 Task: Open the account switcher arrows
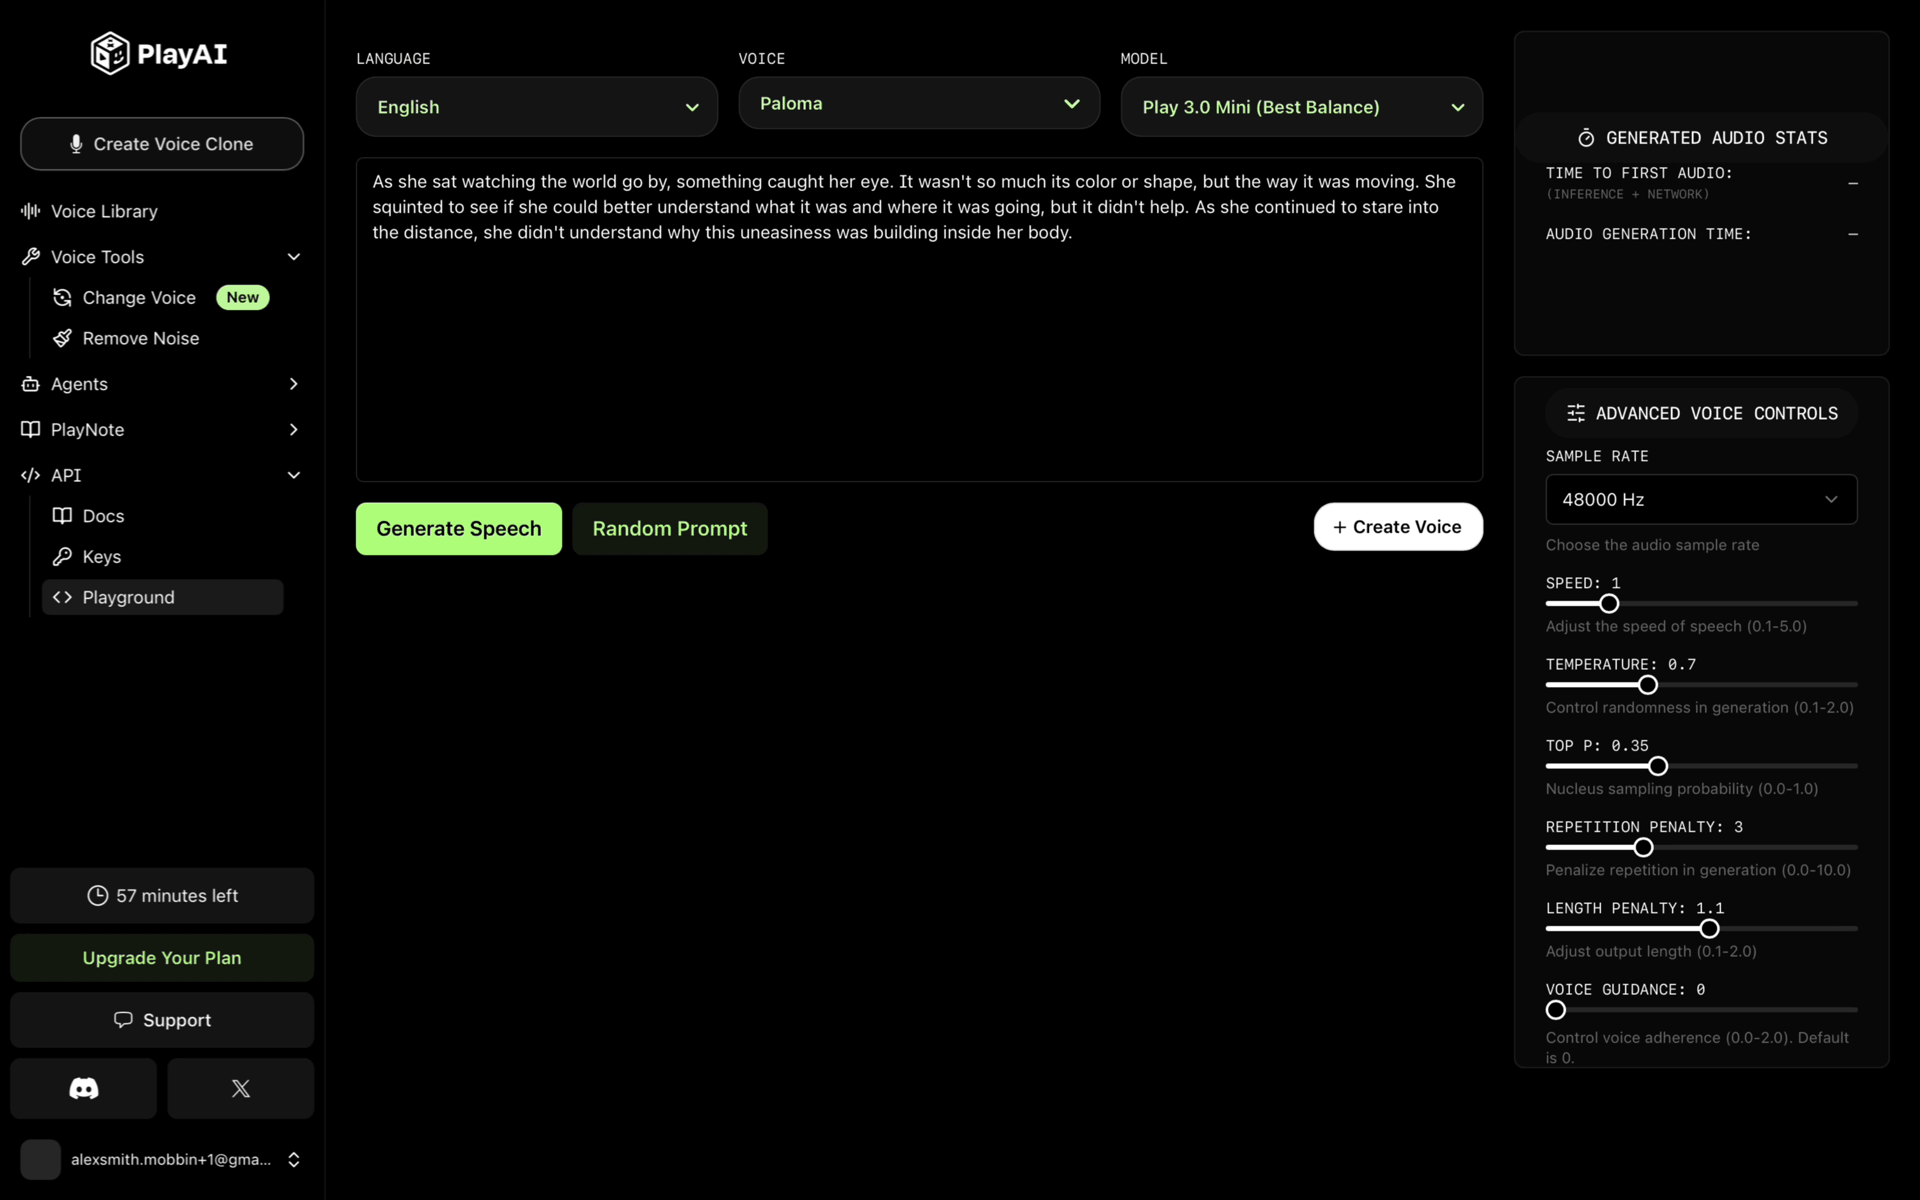click(x=294, y=1160)
